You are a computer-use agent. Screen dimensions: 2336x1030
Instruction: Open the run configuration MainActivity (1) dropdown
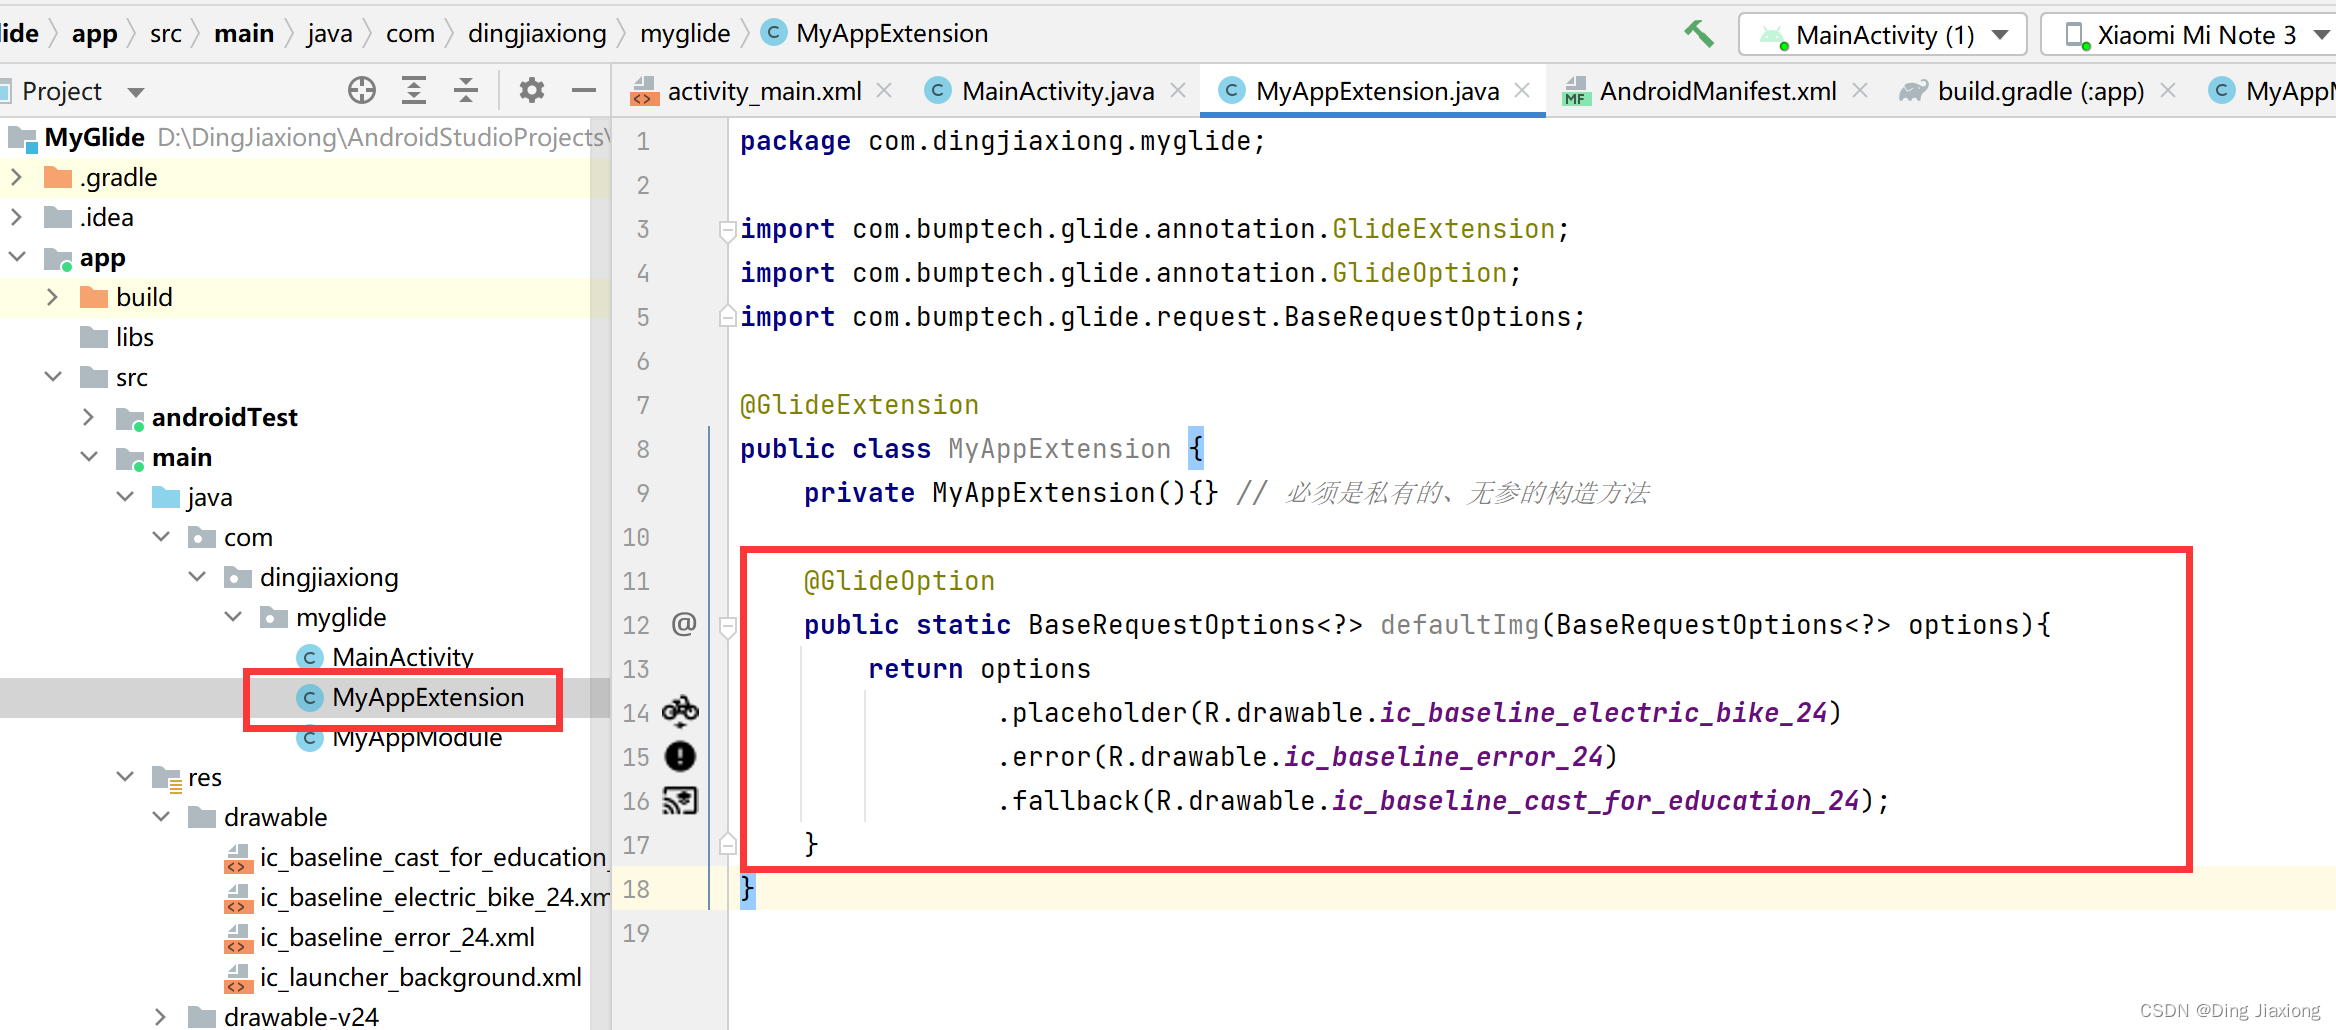1882,35
